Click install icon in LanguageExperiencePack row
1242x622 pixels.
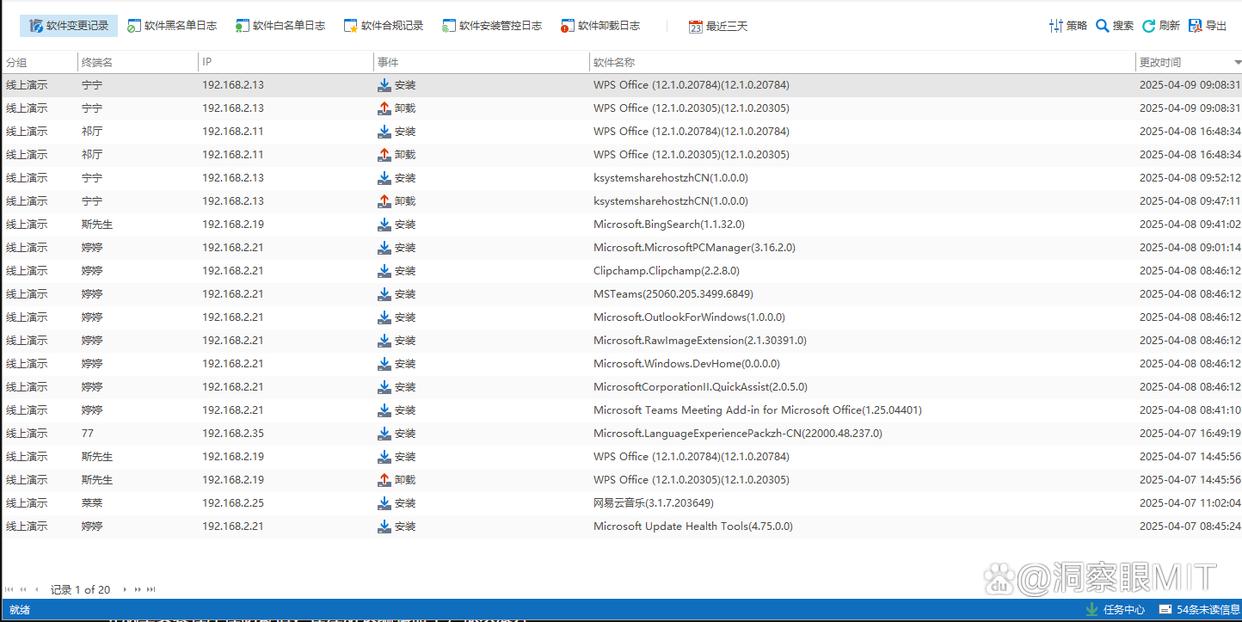coord(384,433)
